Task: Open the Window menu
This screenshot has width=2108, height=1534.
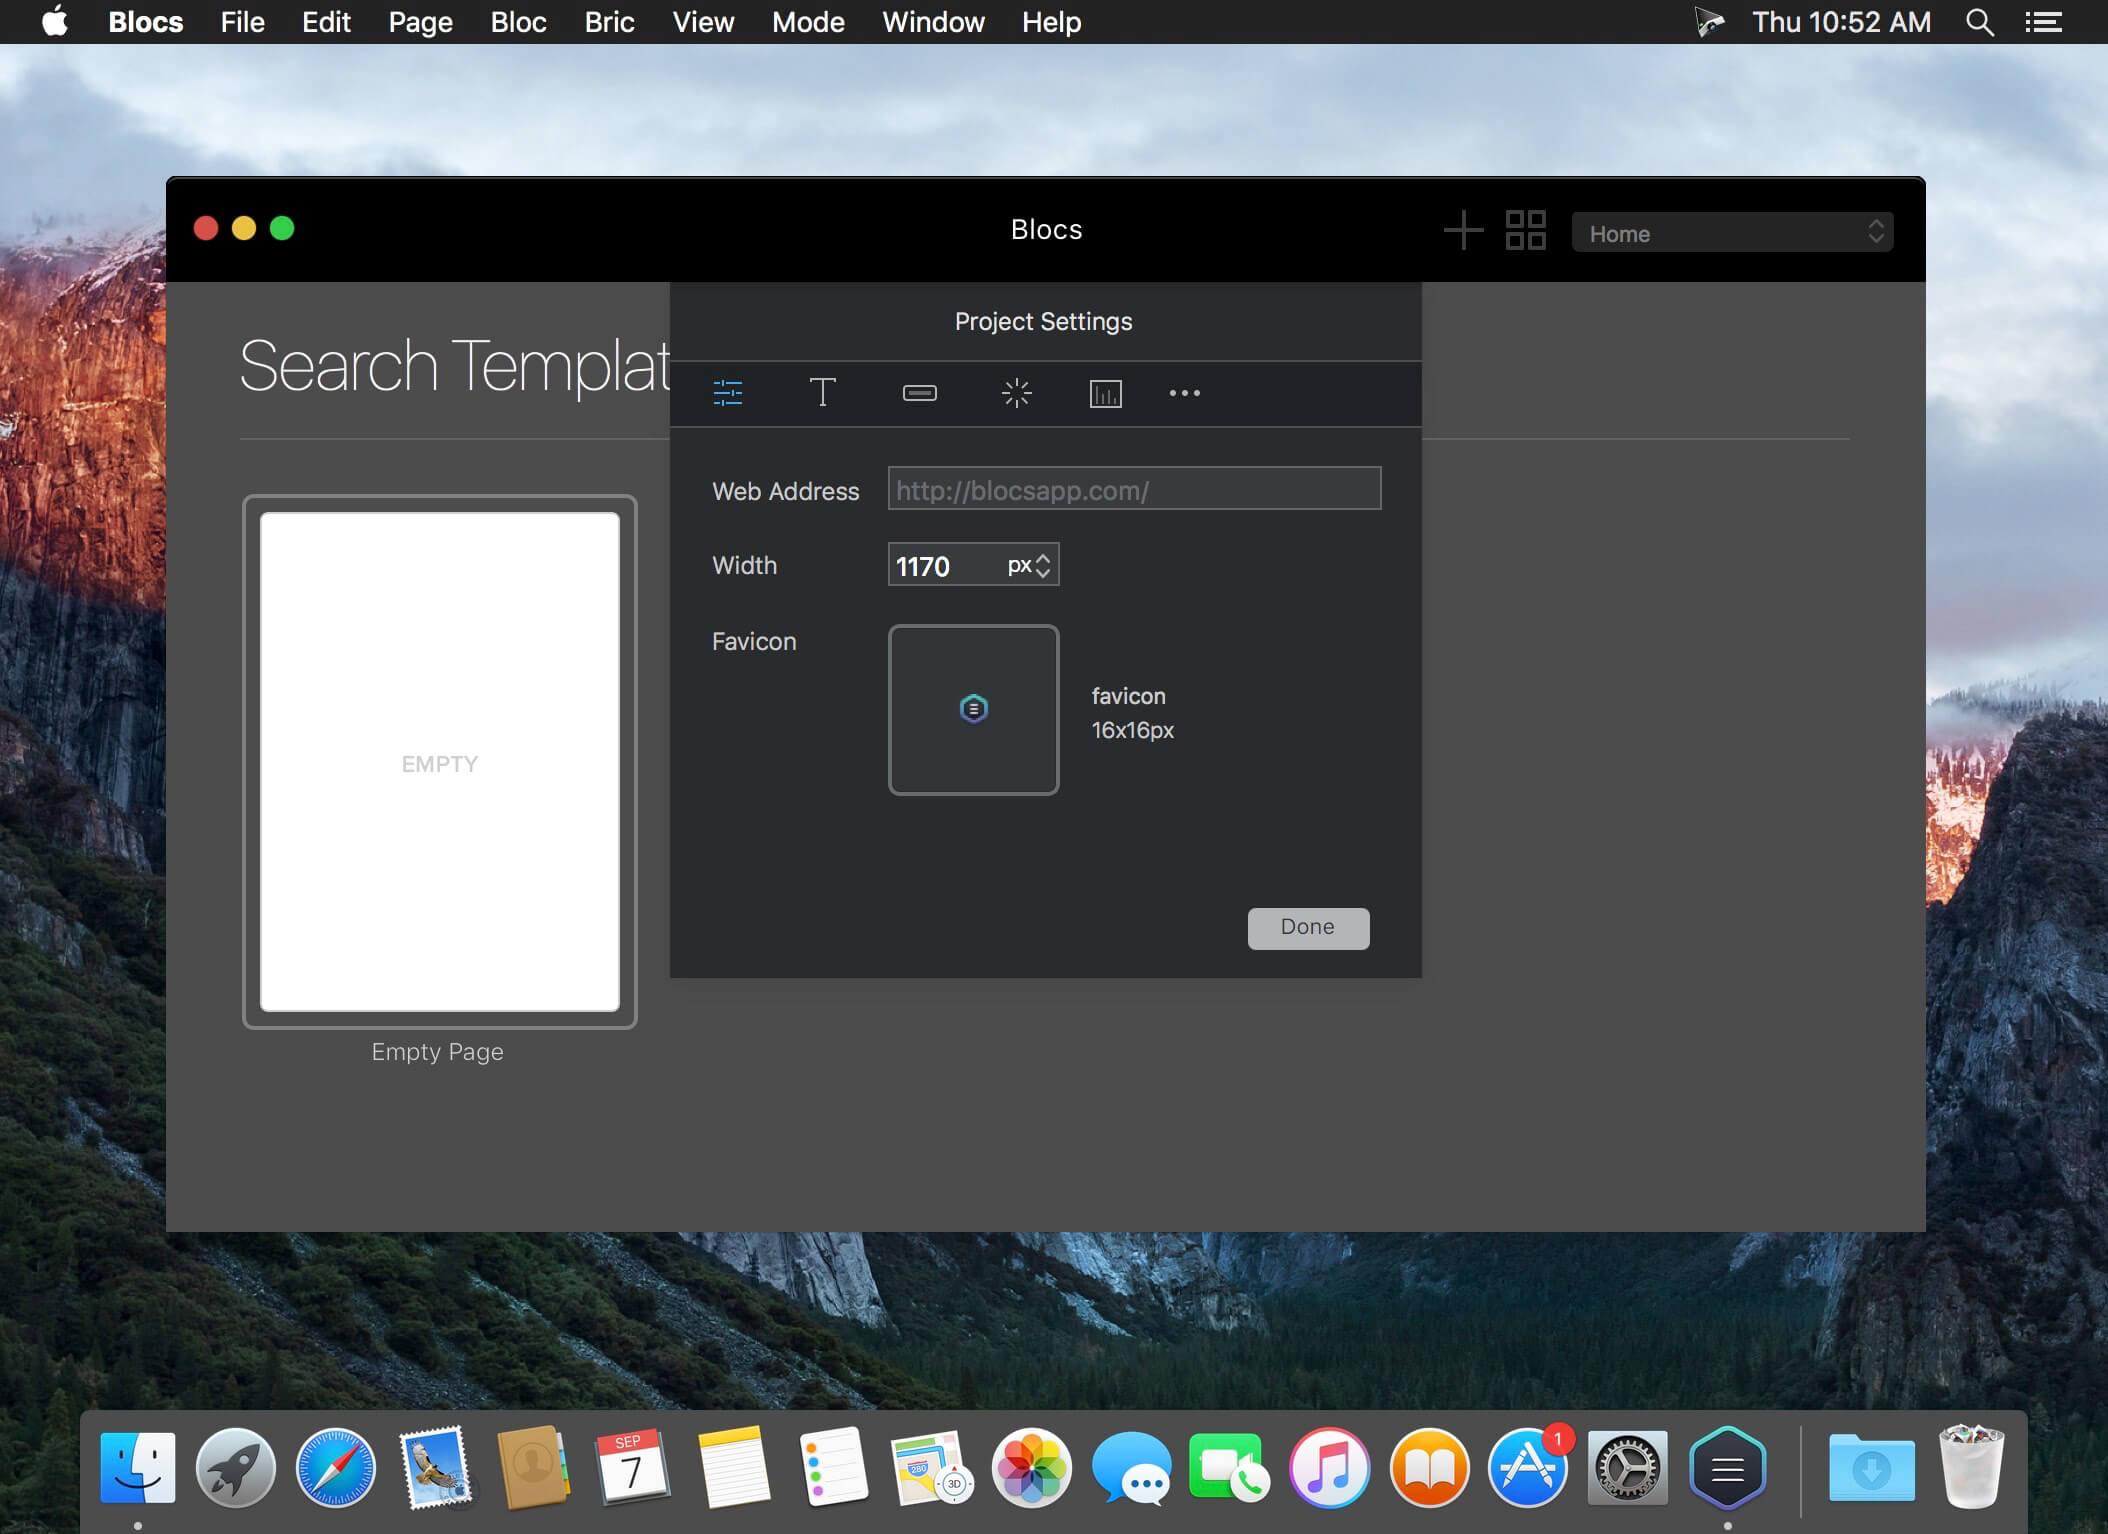Action: 933,22
